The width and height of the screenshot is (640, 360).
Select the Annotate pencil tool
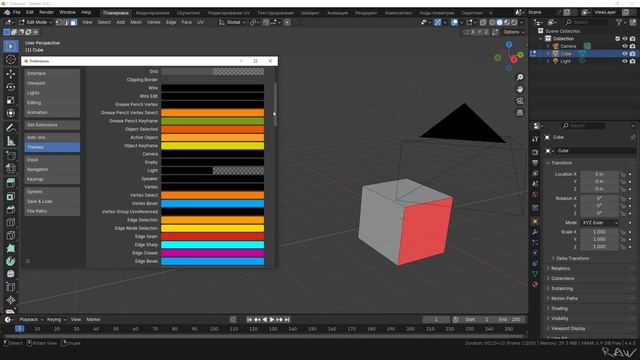click(11, 128)
